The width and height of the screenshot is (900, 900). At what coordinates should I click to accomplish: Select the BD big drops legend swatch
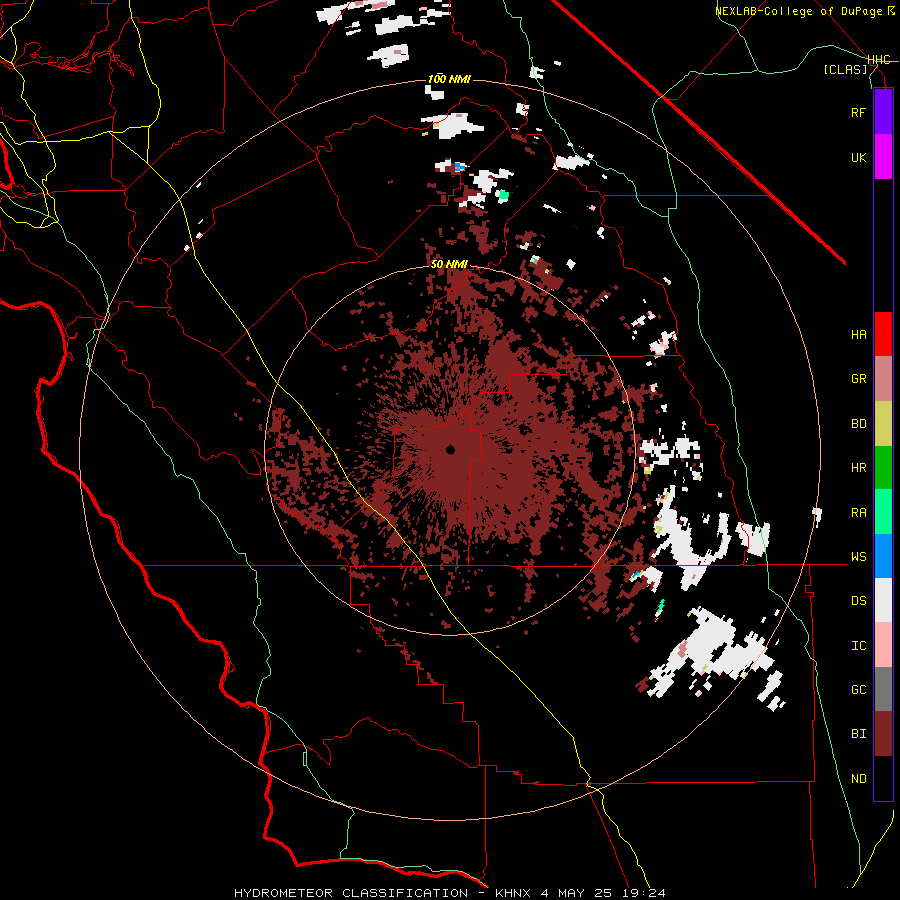[x=883, y=424]
